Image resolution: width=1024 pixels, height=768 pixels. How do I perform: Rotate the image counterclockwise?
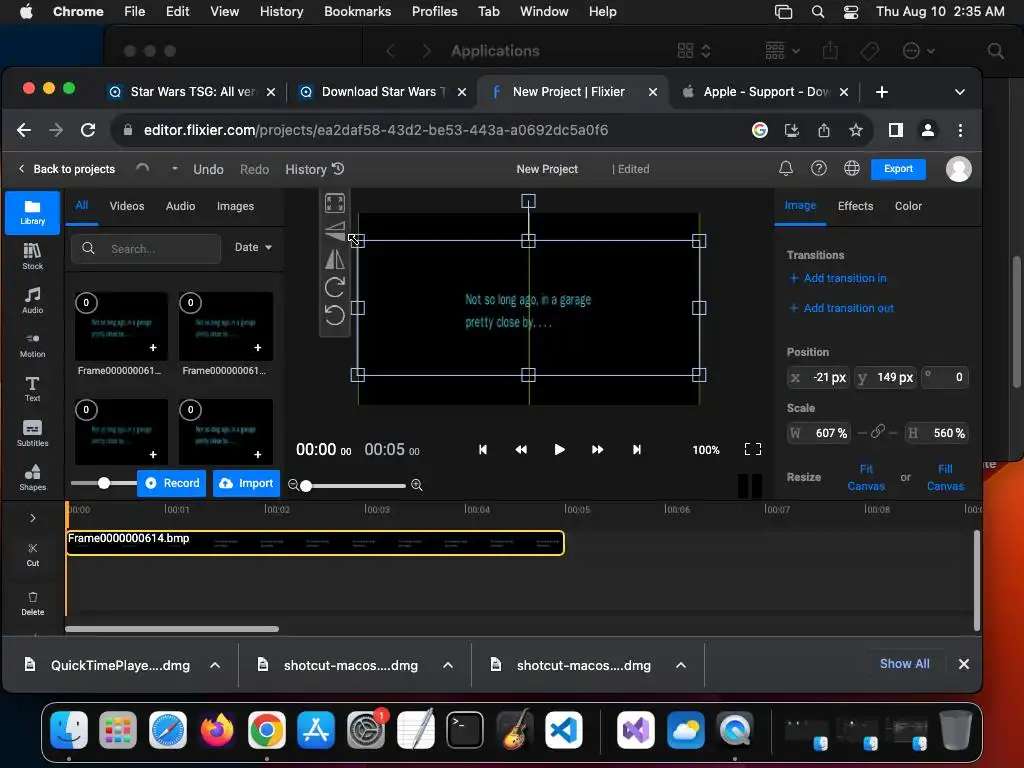334,315
